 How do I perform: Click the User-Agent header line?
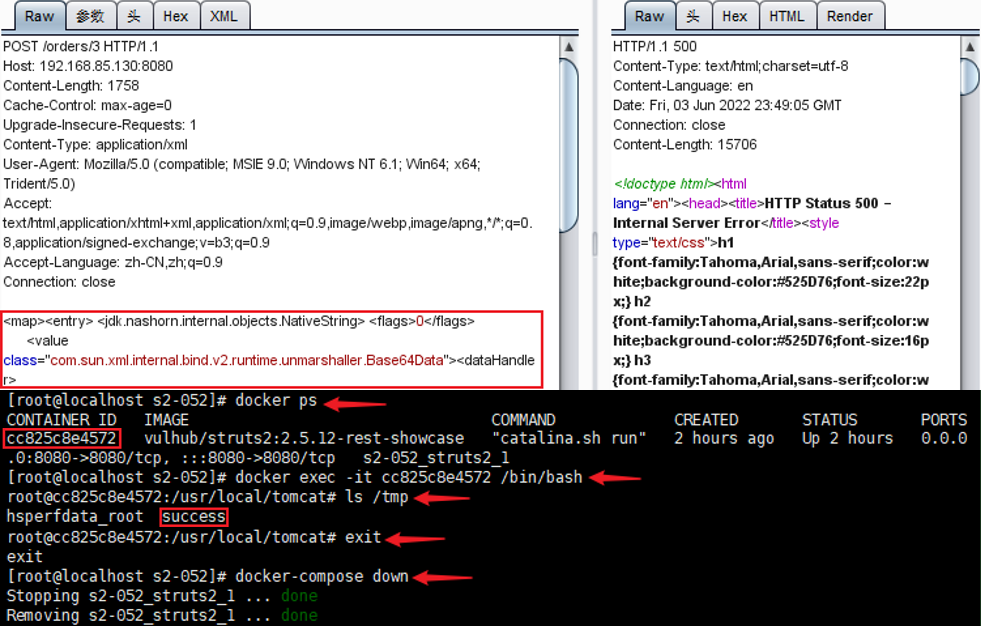click(x=241, y=173)
